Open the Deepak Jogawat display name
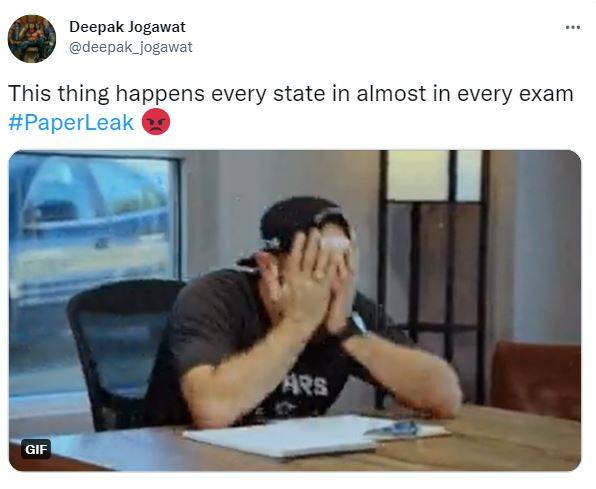The width and height of the screenshot is (596, 489). point(127,27)
